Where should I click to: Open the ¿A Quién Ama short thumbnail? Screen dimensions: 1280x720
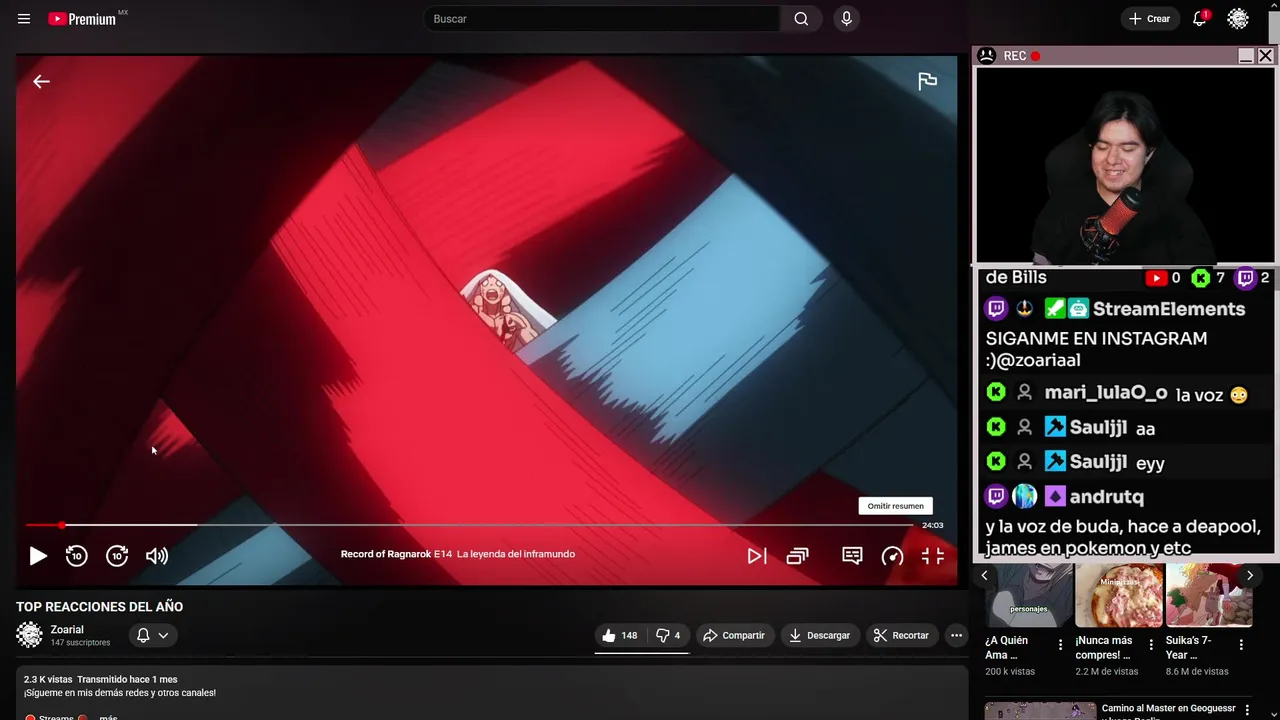pyautogui.click(x=1028, y=595)
